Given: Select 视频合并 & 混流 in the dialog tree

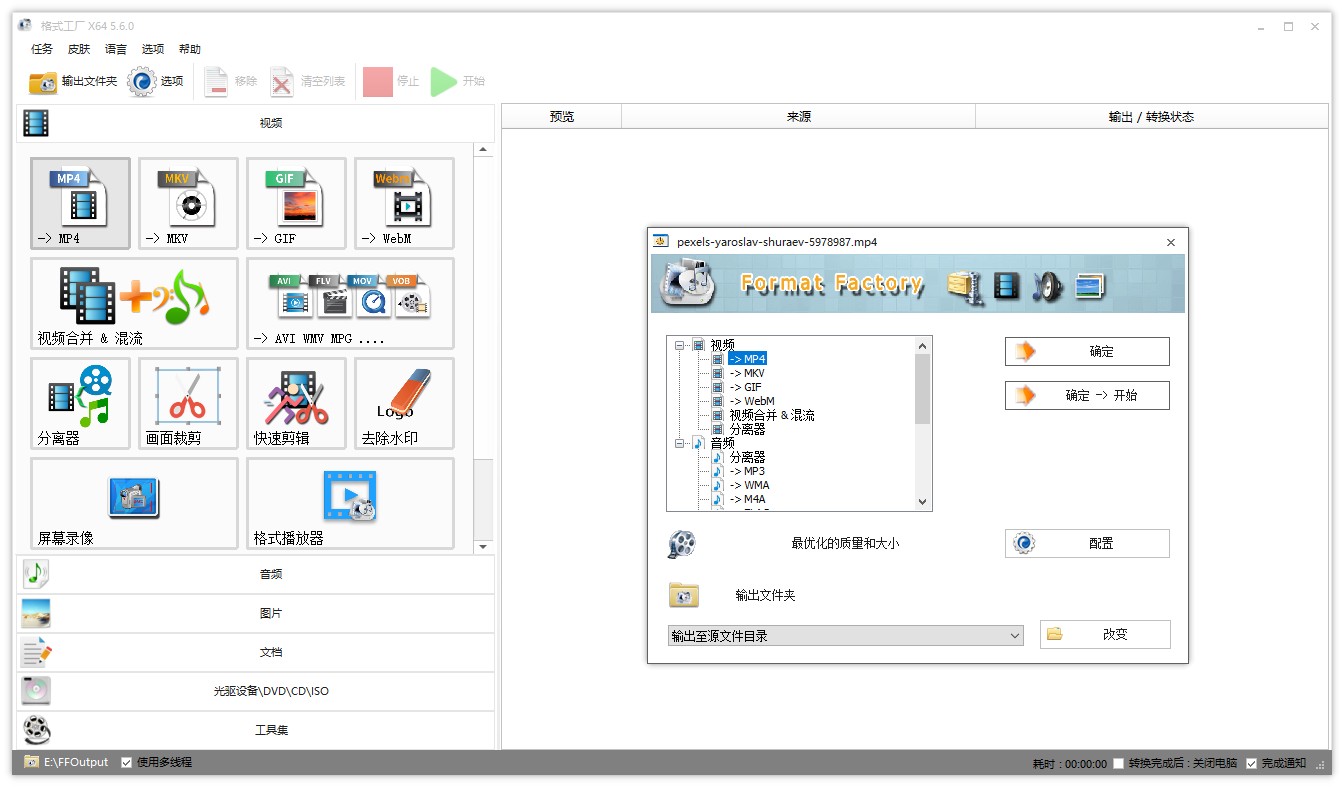Looking at the screenshot, I should (772, 415).
